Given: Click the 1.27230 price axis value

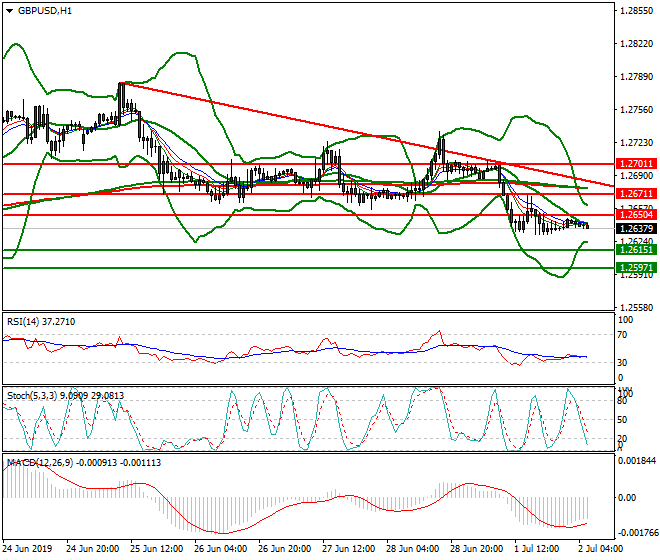Looking at the screenshot, I should click(637, 143).
